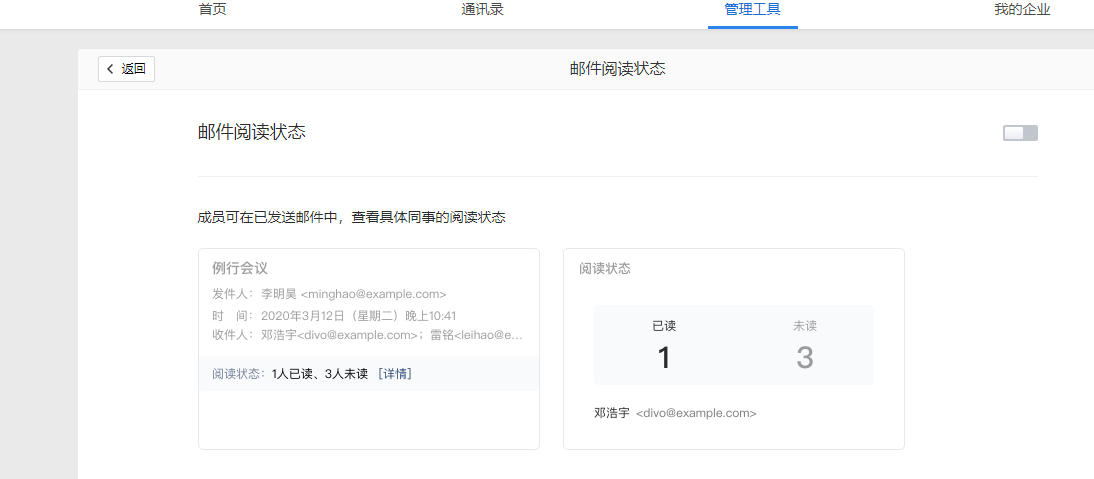Click the 阅读状态 panel header
The height and width of the screenshot is (479, 1094).
[605, 269]
